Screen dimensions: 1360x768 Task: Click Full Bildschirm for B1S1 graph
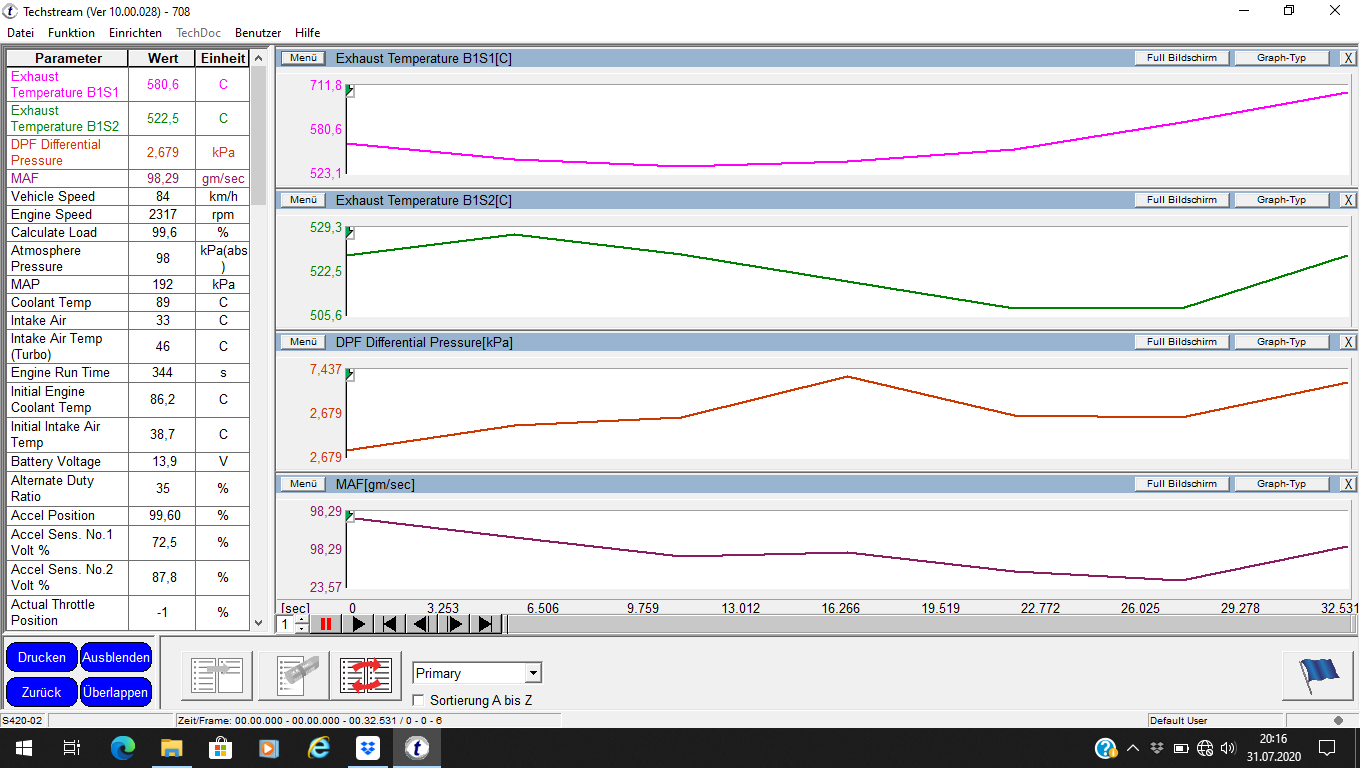(1182, 58)
